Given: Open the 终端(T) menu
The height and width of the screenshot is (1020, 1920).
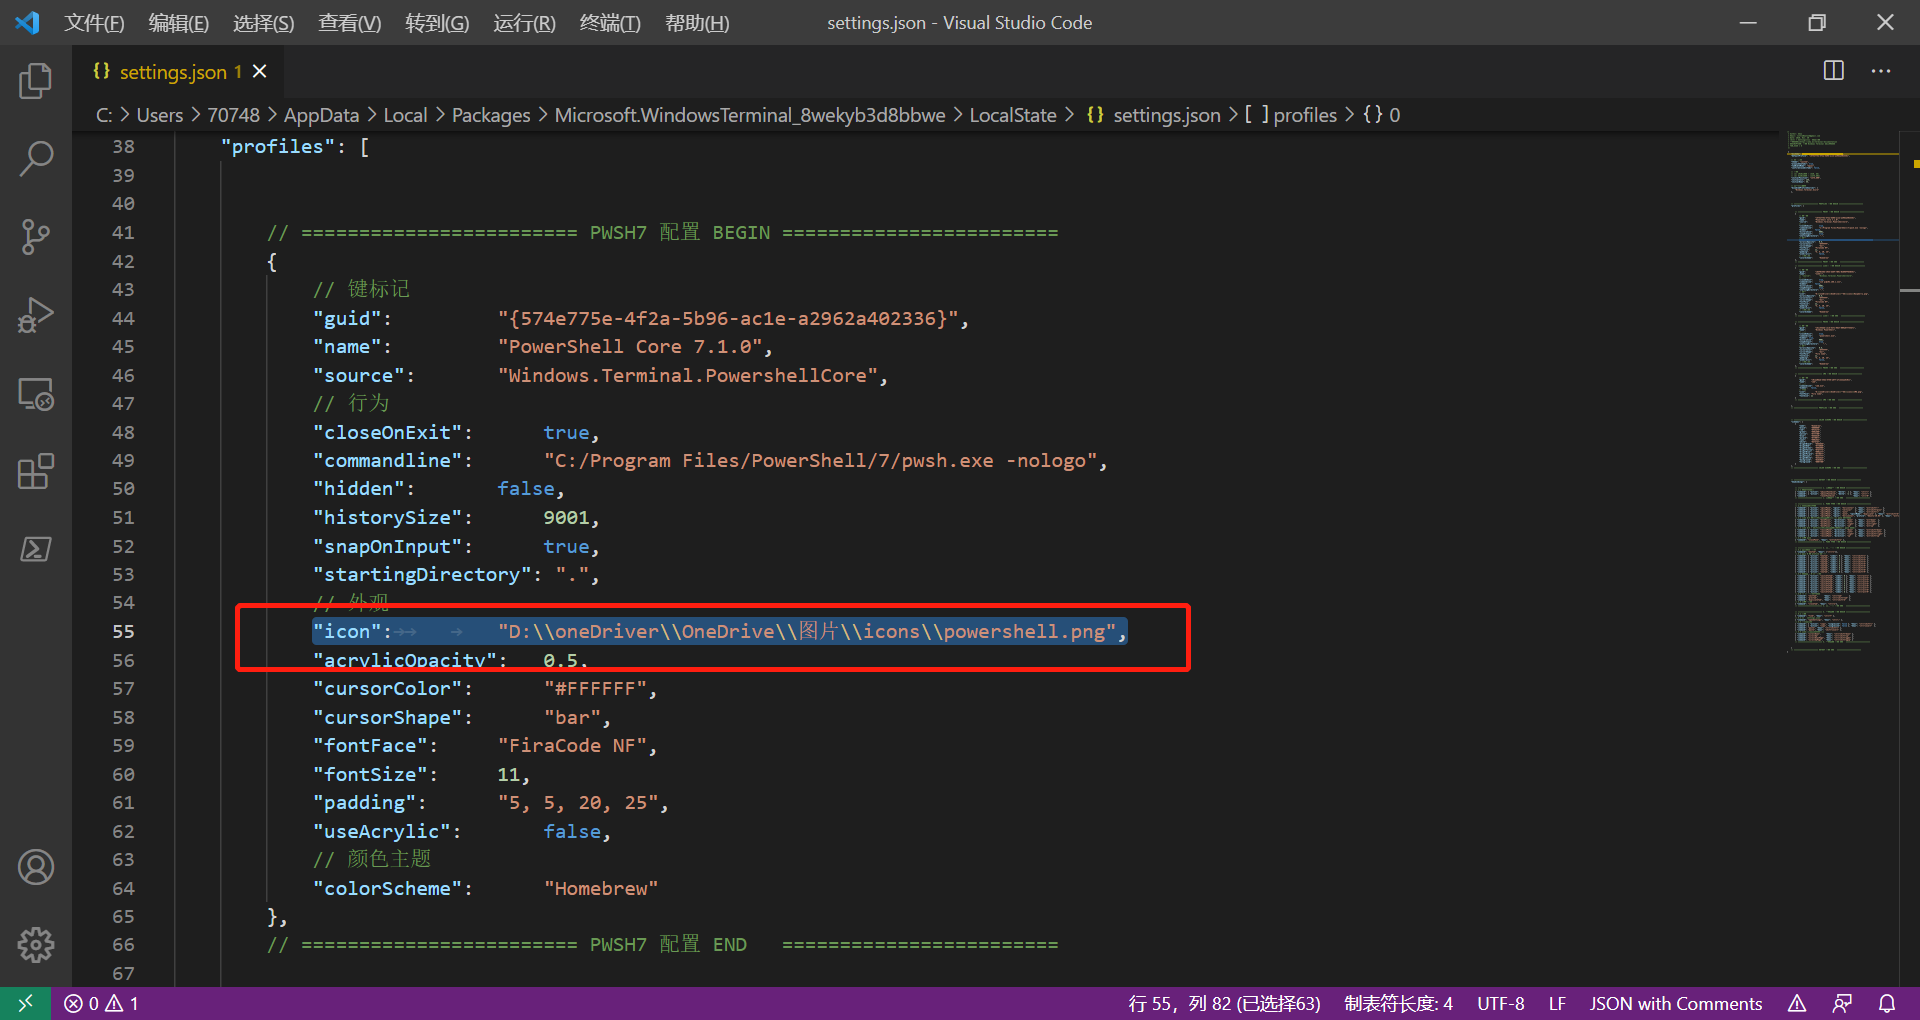Looking at the screenshot, I should [x=610, y=22].
